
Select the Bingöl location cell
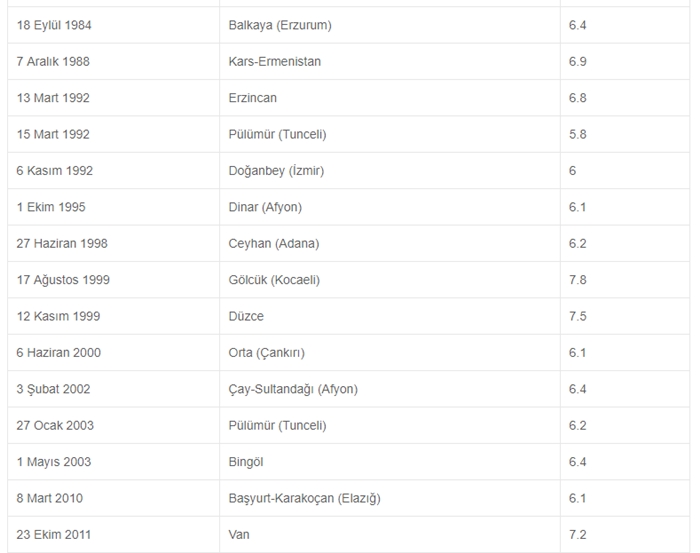pos(248,462)
